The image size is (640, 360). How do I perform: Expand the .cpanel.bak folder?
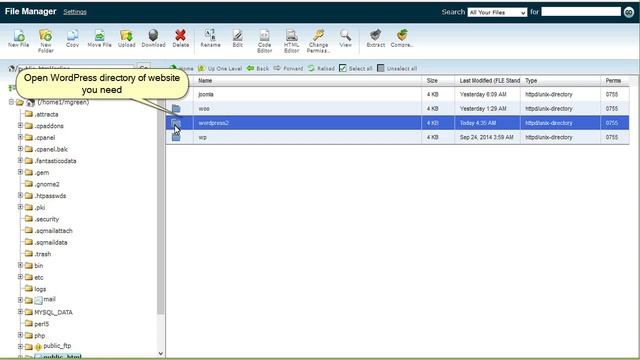pos(20,149)
